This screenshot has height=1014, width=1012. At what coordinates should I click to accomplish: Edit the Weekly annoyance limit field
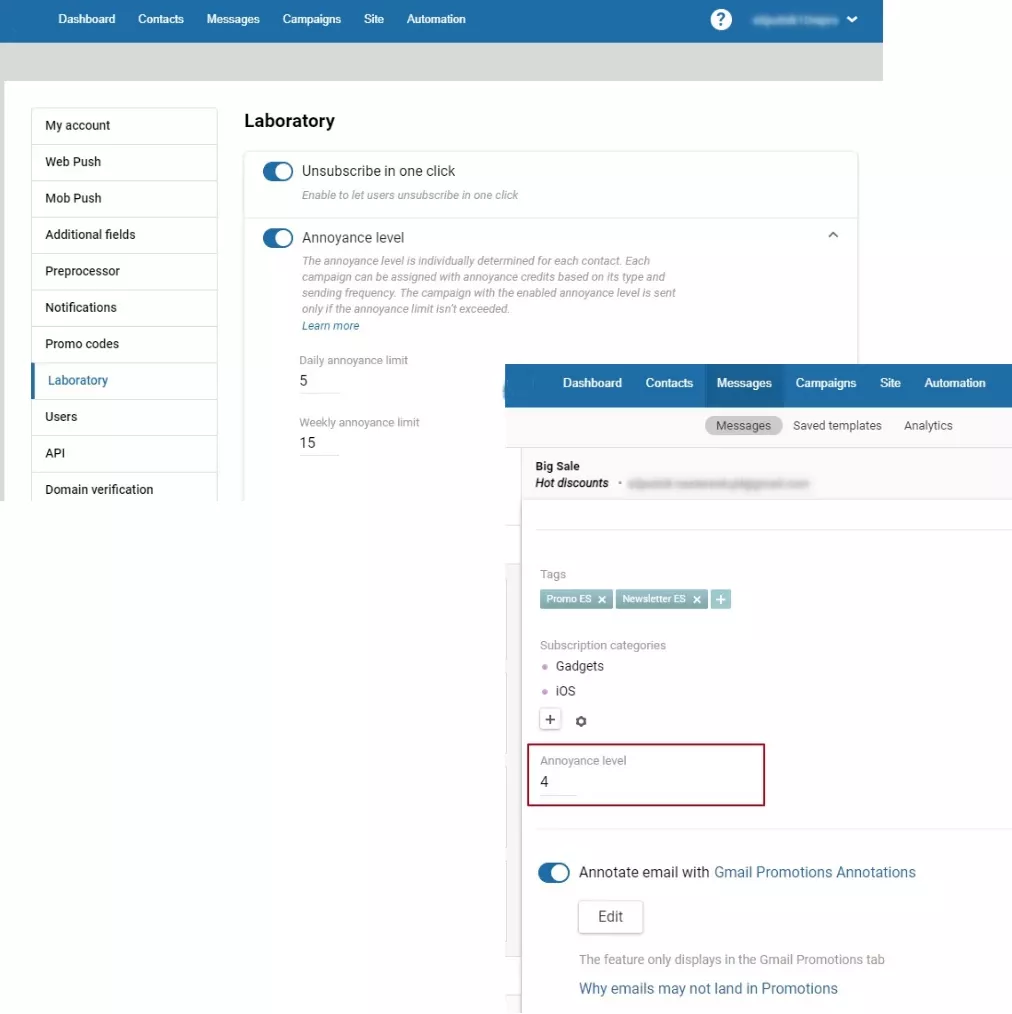pos(319,443)
